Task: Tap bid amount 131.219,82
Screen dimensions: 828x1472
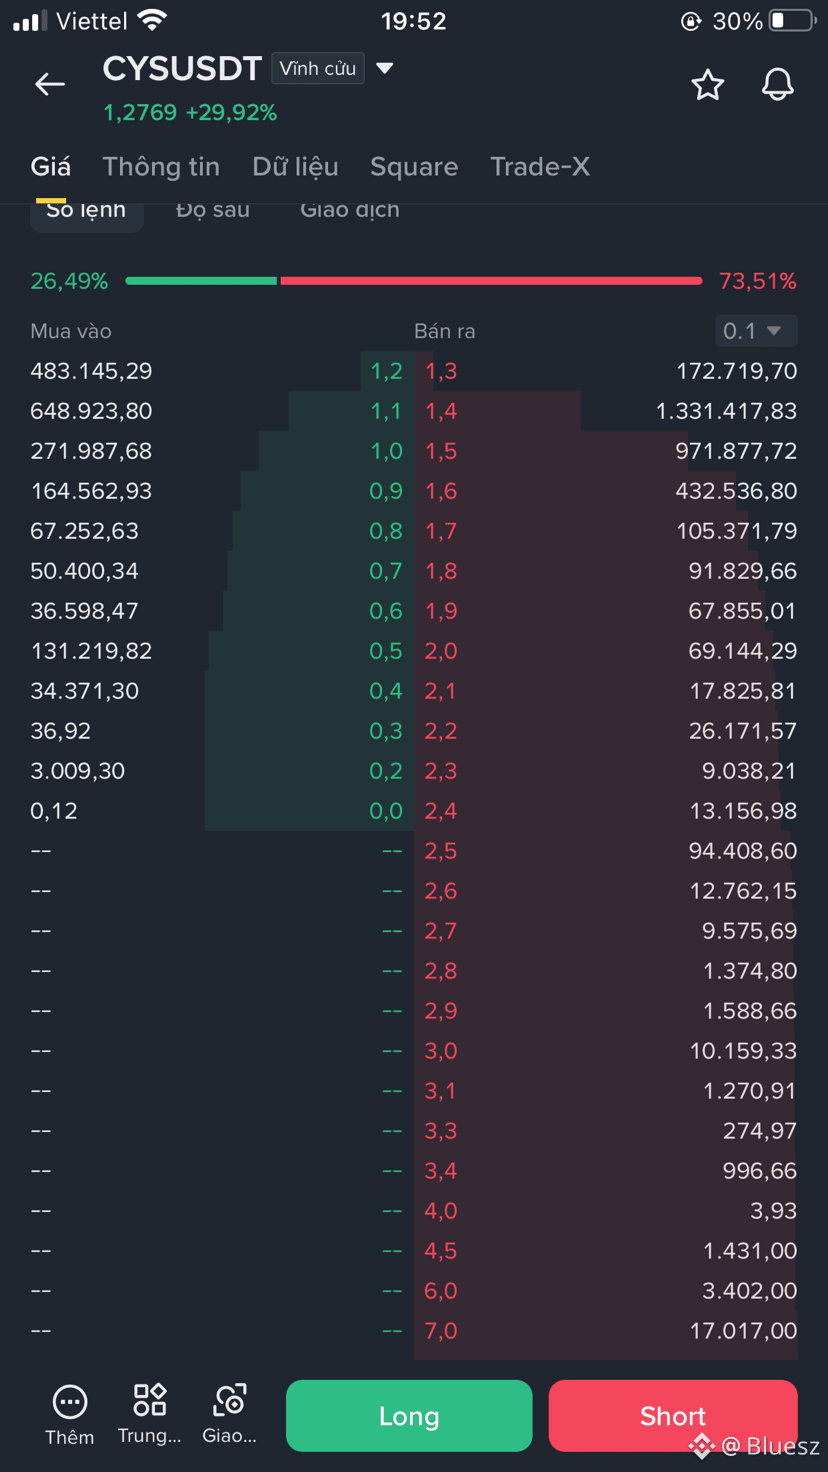Action: click(x=91, y=651)
